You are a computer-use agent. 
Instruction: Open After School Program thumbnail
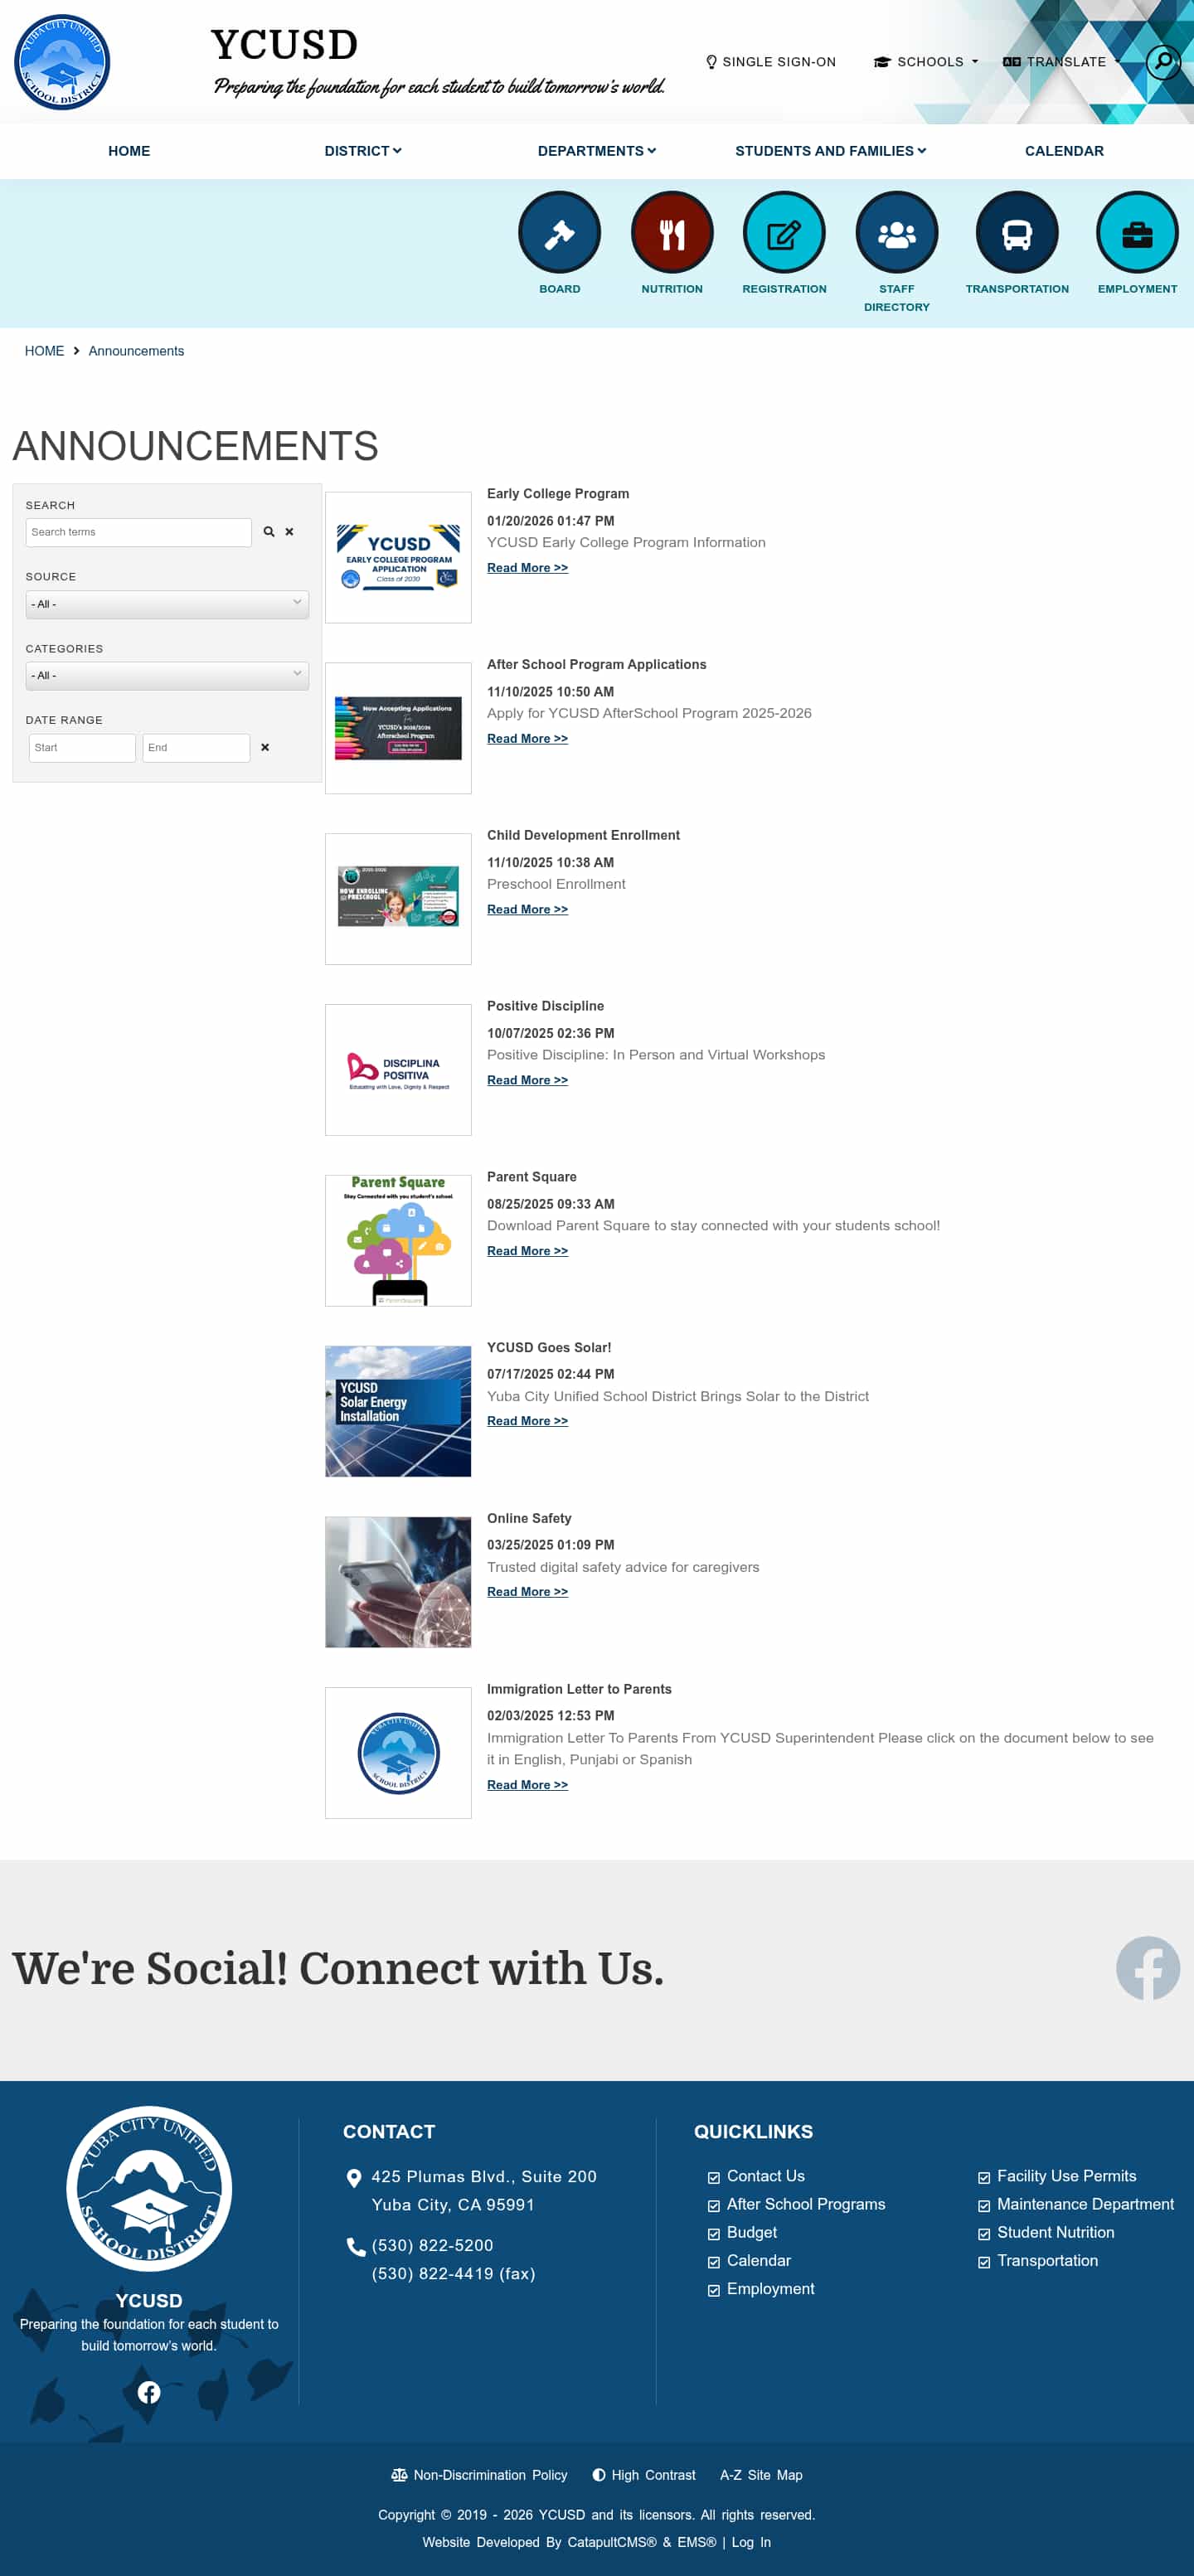pyautogui.click(x=398, y=728)
